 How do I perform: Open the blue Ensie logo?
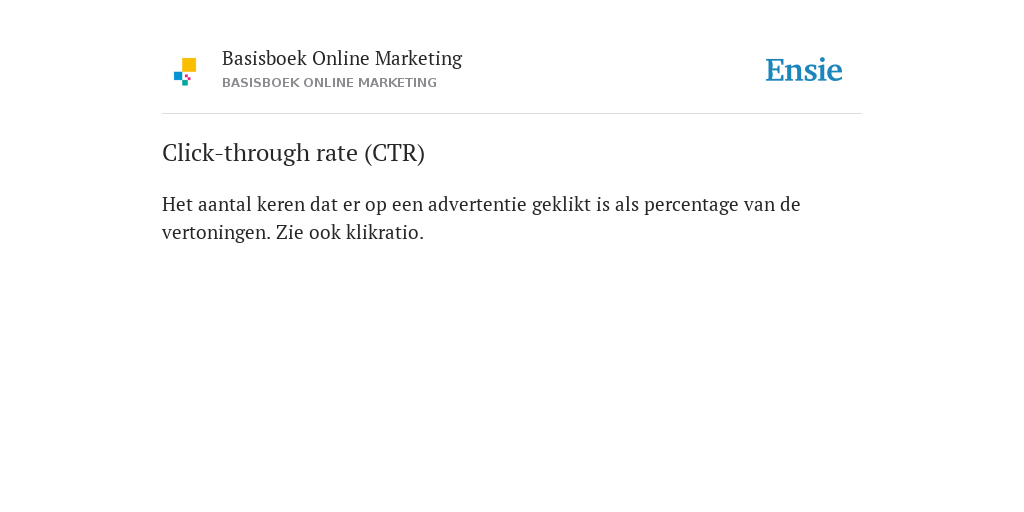(804, 70)
